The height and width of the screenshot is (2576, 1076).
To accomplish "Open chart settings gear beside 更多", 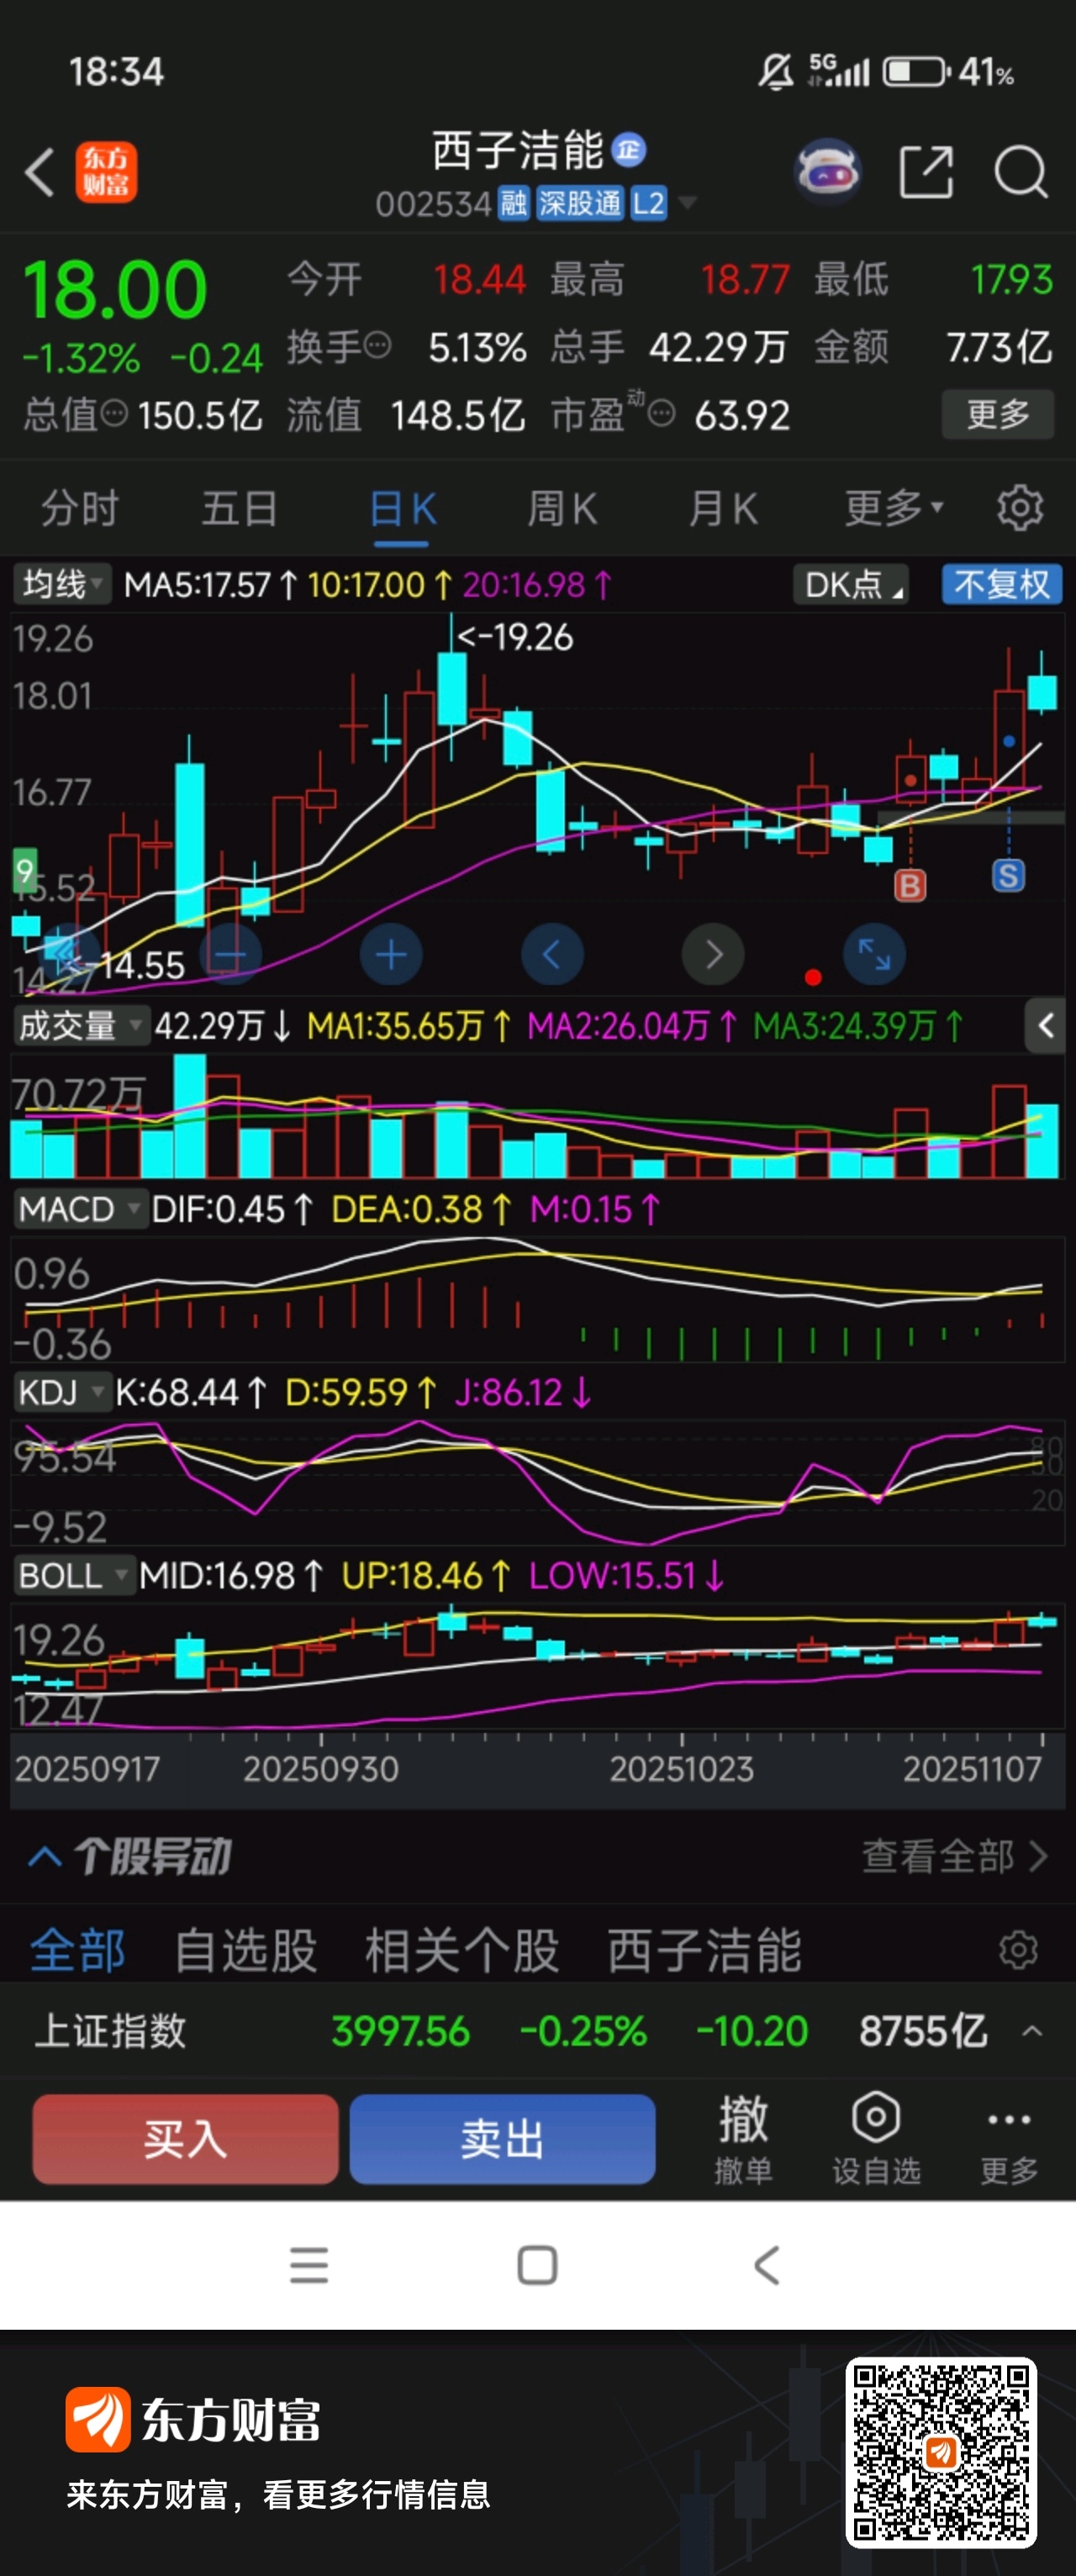I will click(1019, 508).
